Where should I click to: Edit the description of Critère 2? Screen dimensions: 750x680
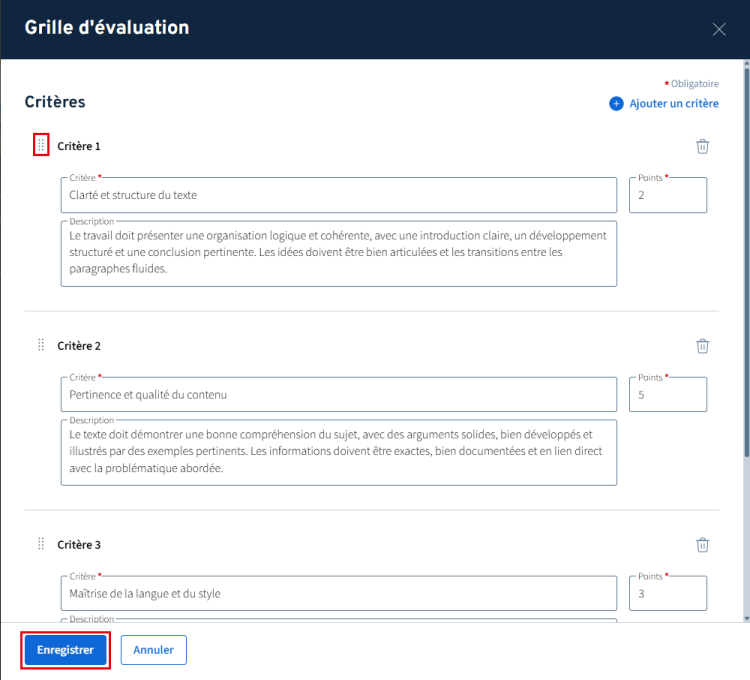pos(339,452)
